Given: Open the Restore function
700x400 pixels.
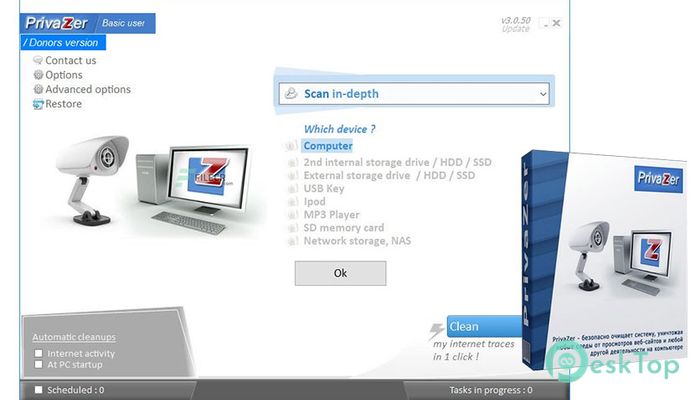Looking at the screenshot, I should point(63,104).
